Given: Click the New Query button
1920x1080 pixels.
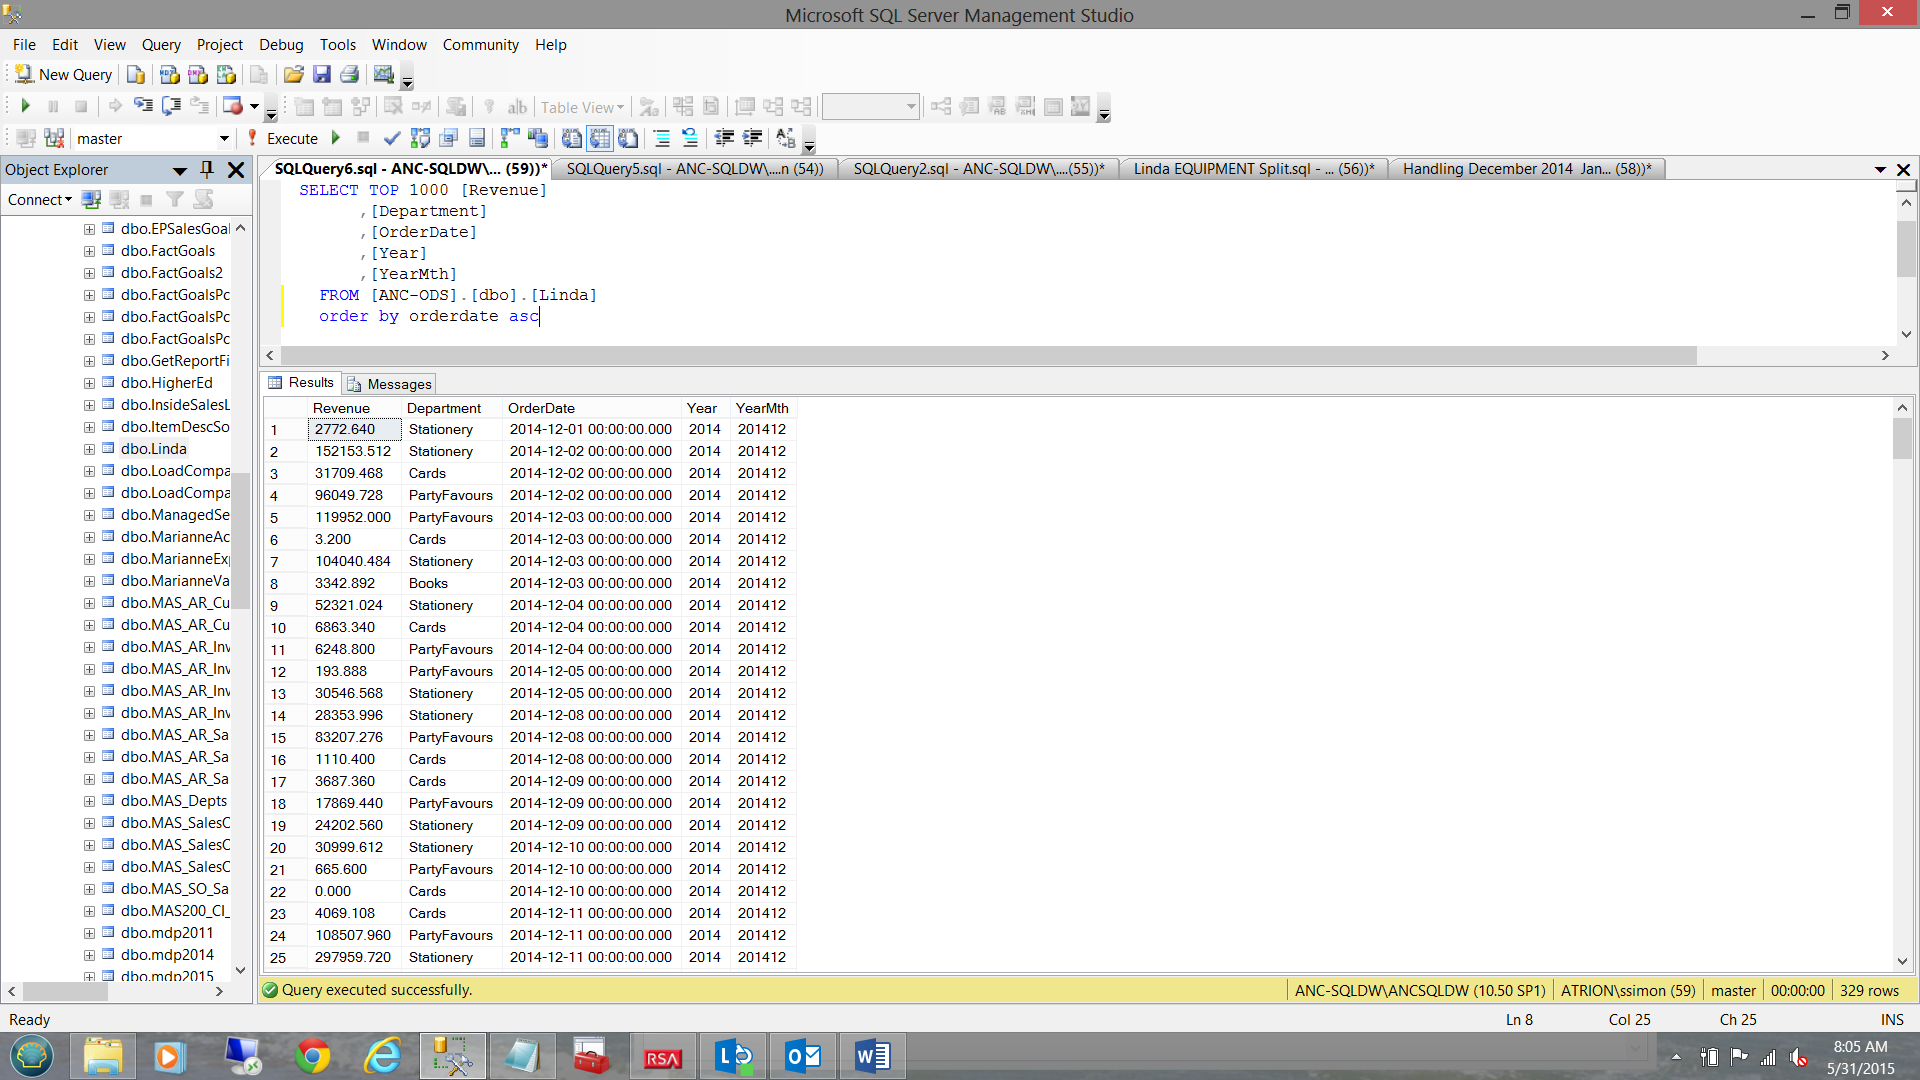Looking at the screenshot, I should pyautogui.click(x=64, y=75).
